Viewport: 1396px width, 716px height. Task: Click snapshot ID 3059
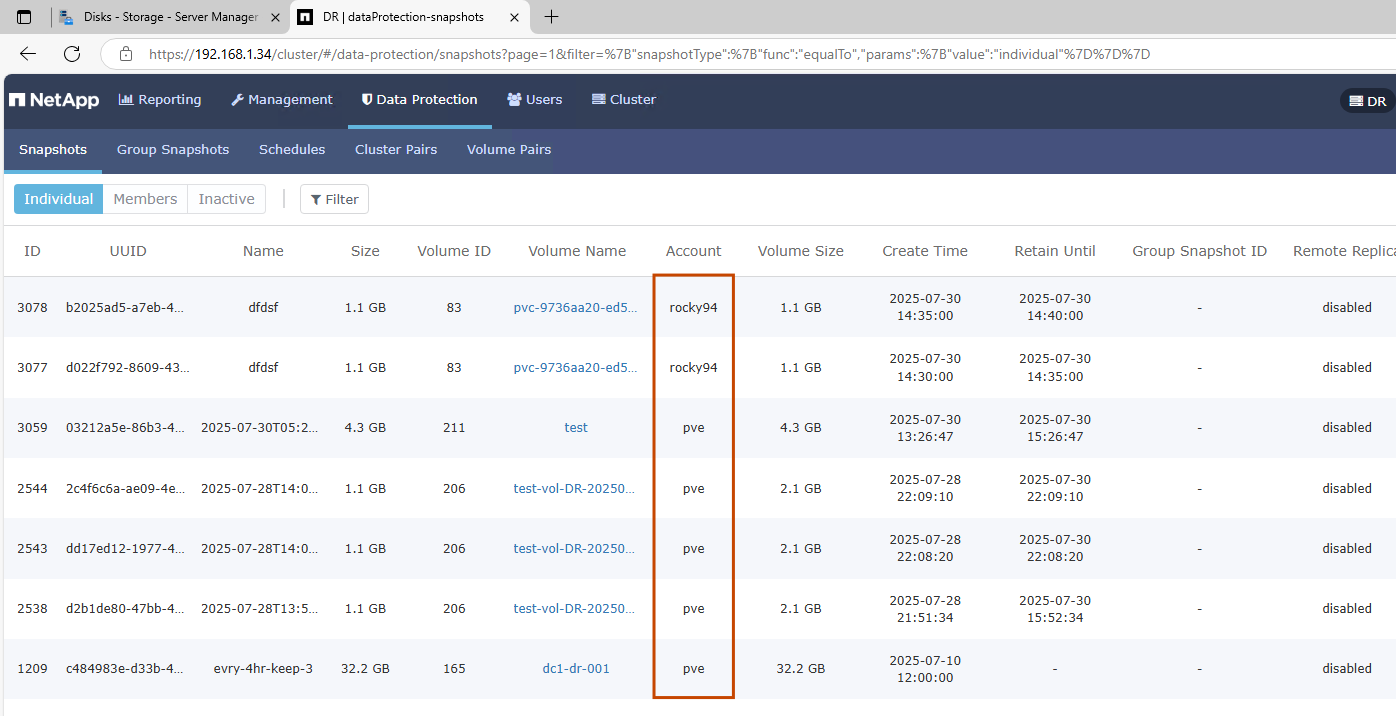coord(32,427)
